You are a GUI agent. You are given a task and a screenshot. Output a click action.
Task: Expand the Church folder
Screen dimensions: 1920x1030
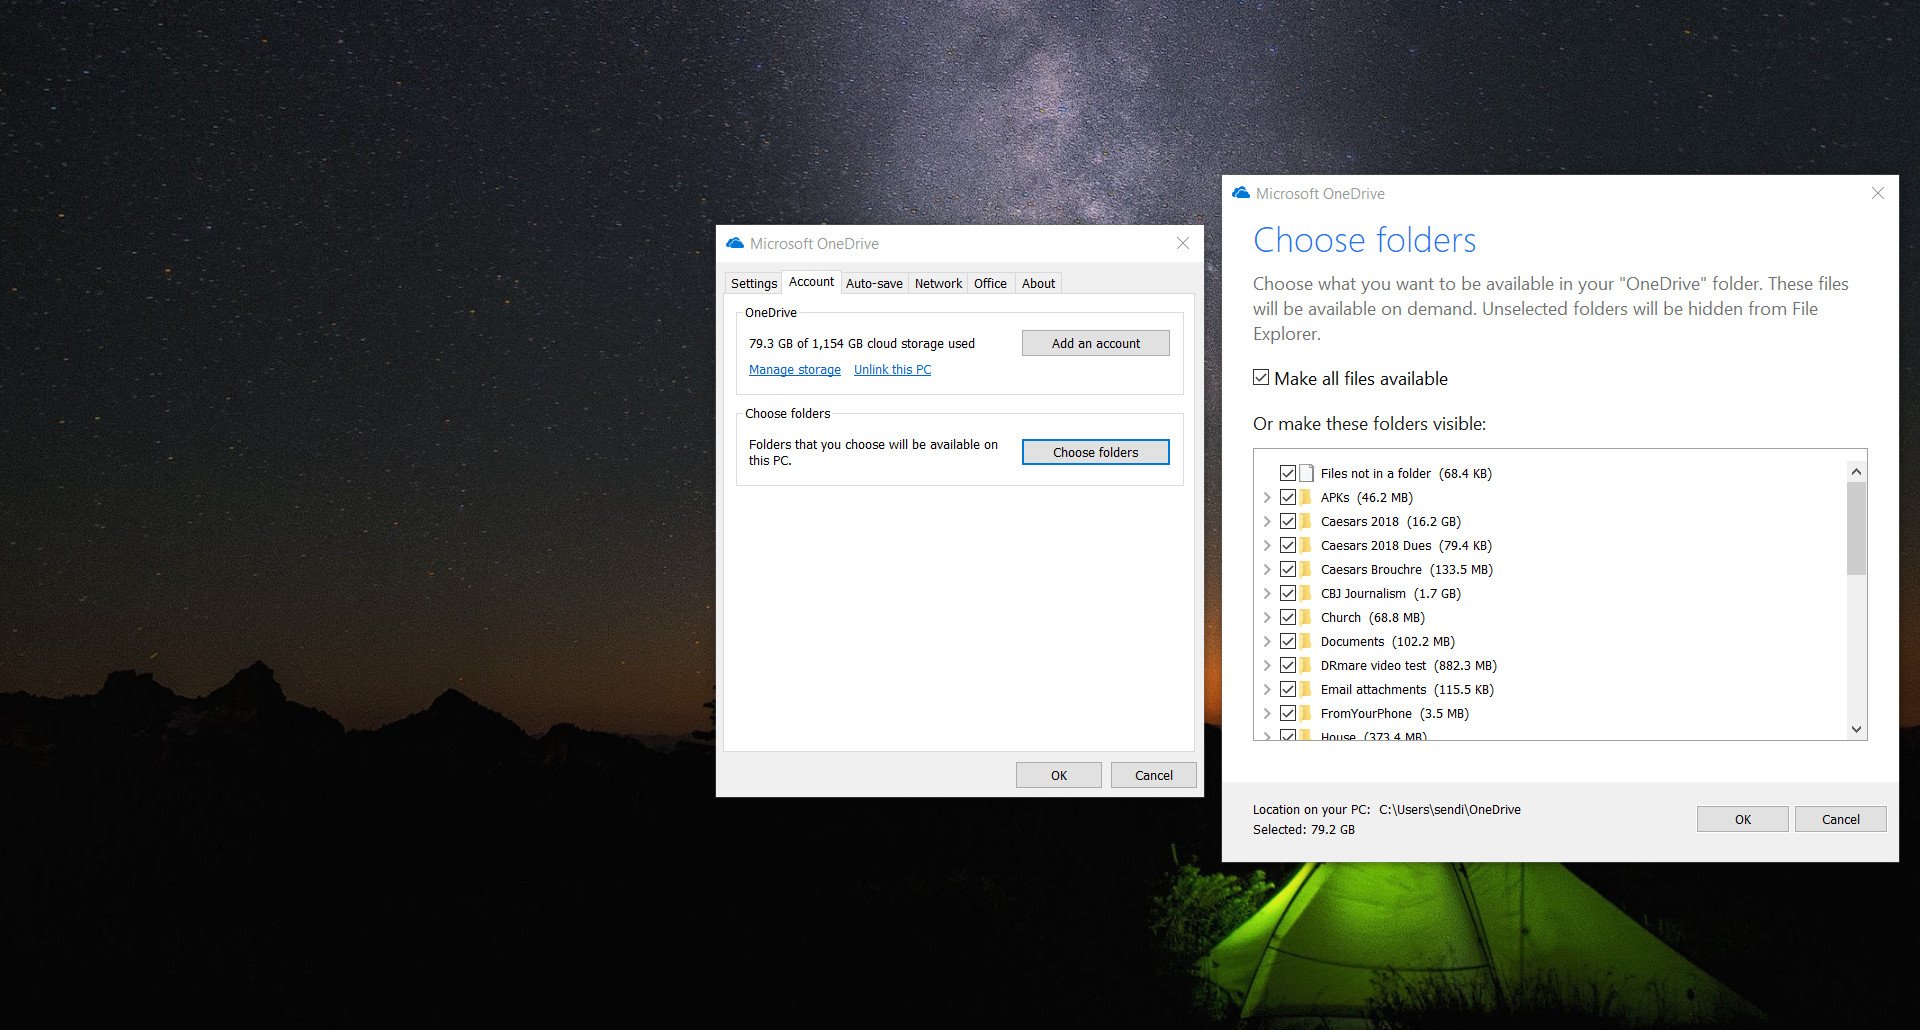1267,617
